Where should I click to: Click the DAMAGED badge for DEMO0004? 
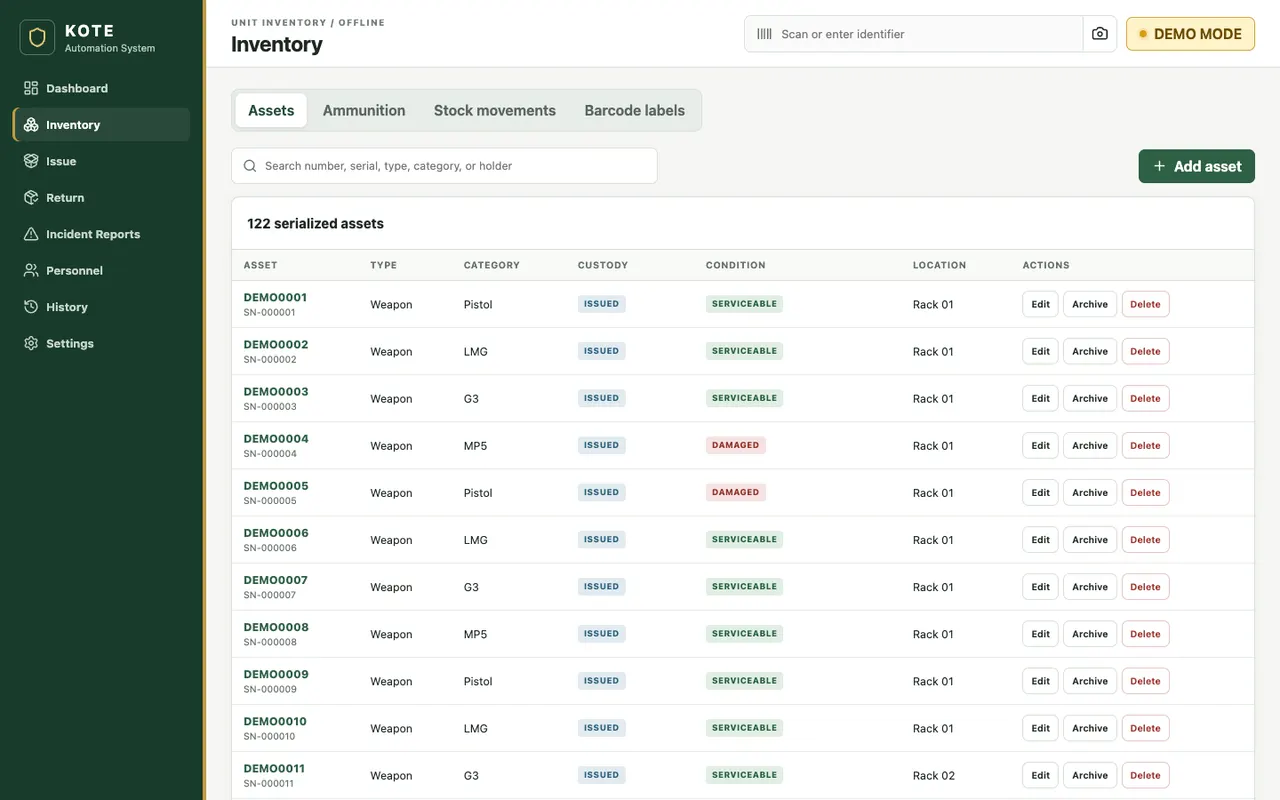tap(736, 445)
